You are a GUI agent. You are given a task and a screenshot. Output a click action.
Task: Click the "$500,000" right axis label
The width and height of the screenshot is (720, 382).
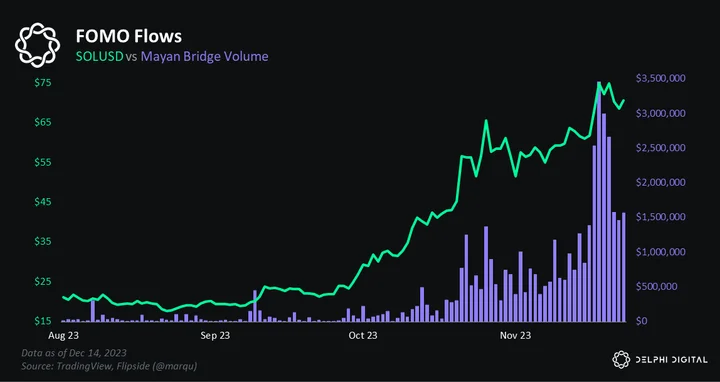pyautogui.click(x=657, y=286)
